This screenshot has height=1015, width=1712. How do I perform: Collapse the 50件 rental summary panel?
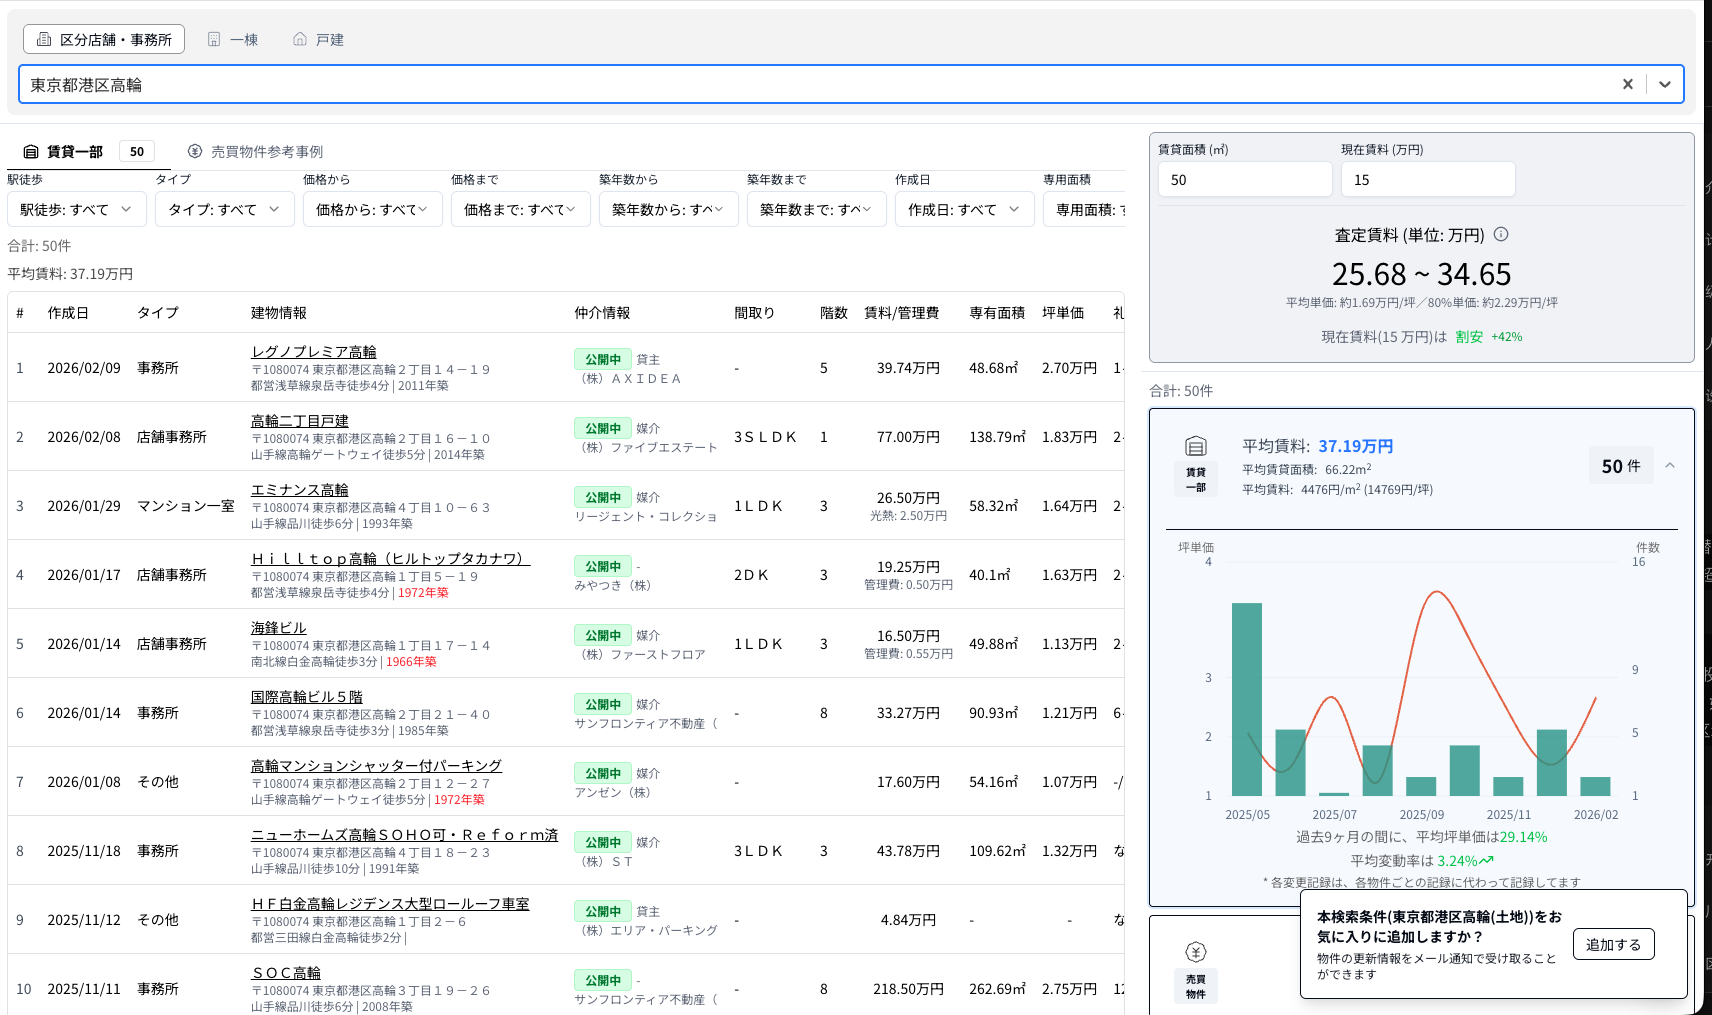click(1669, 465)
